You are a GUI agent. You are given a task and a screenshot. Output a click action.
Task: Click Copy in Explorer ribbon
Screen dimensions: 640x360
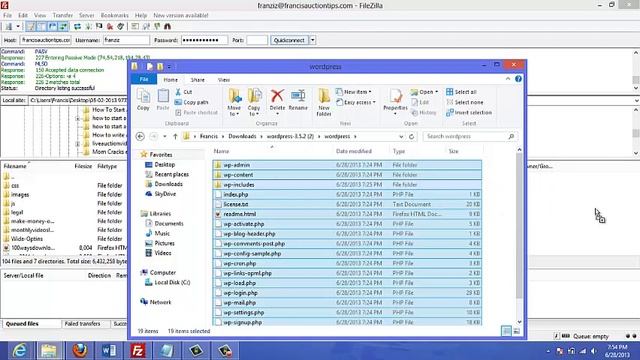coord(143,100)
